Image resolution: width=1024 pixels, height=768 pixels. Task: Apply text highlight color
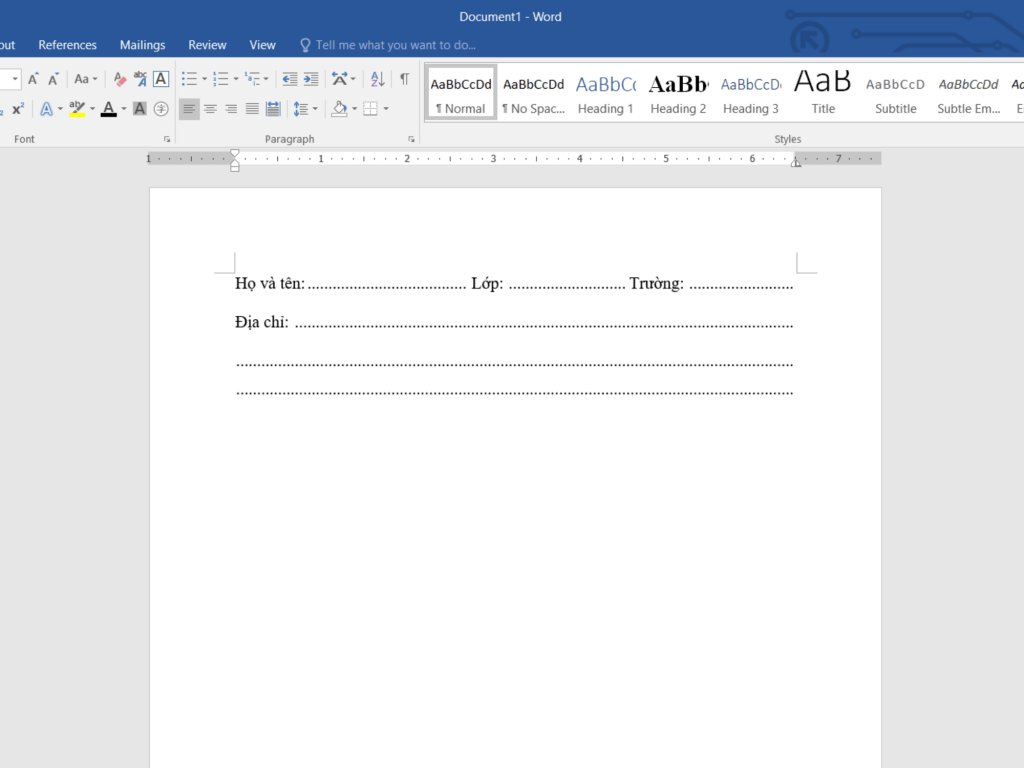coord(77,108)
